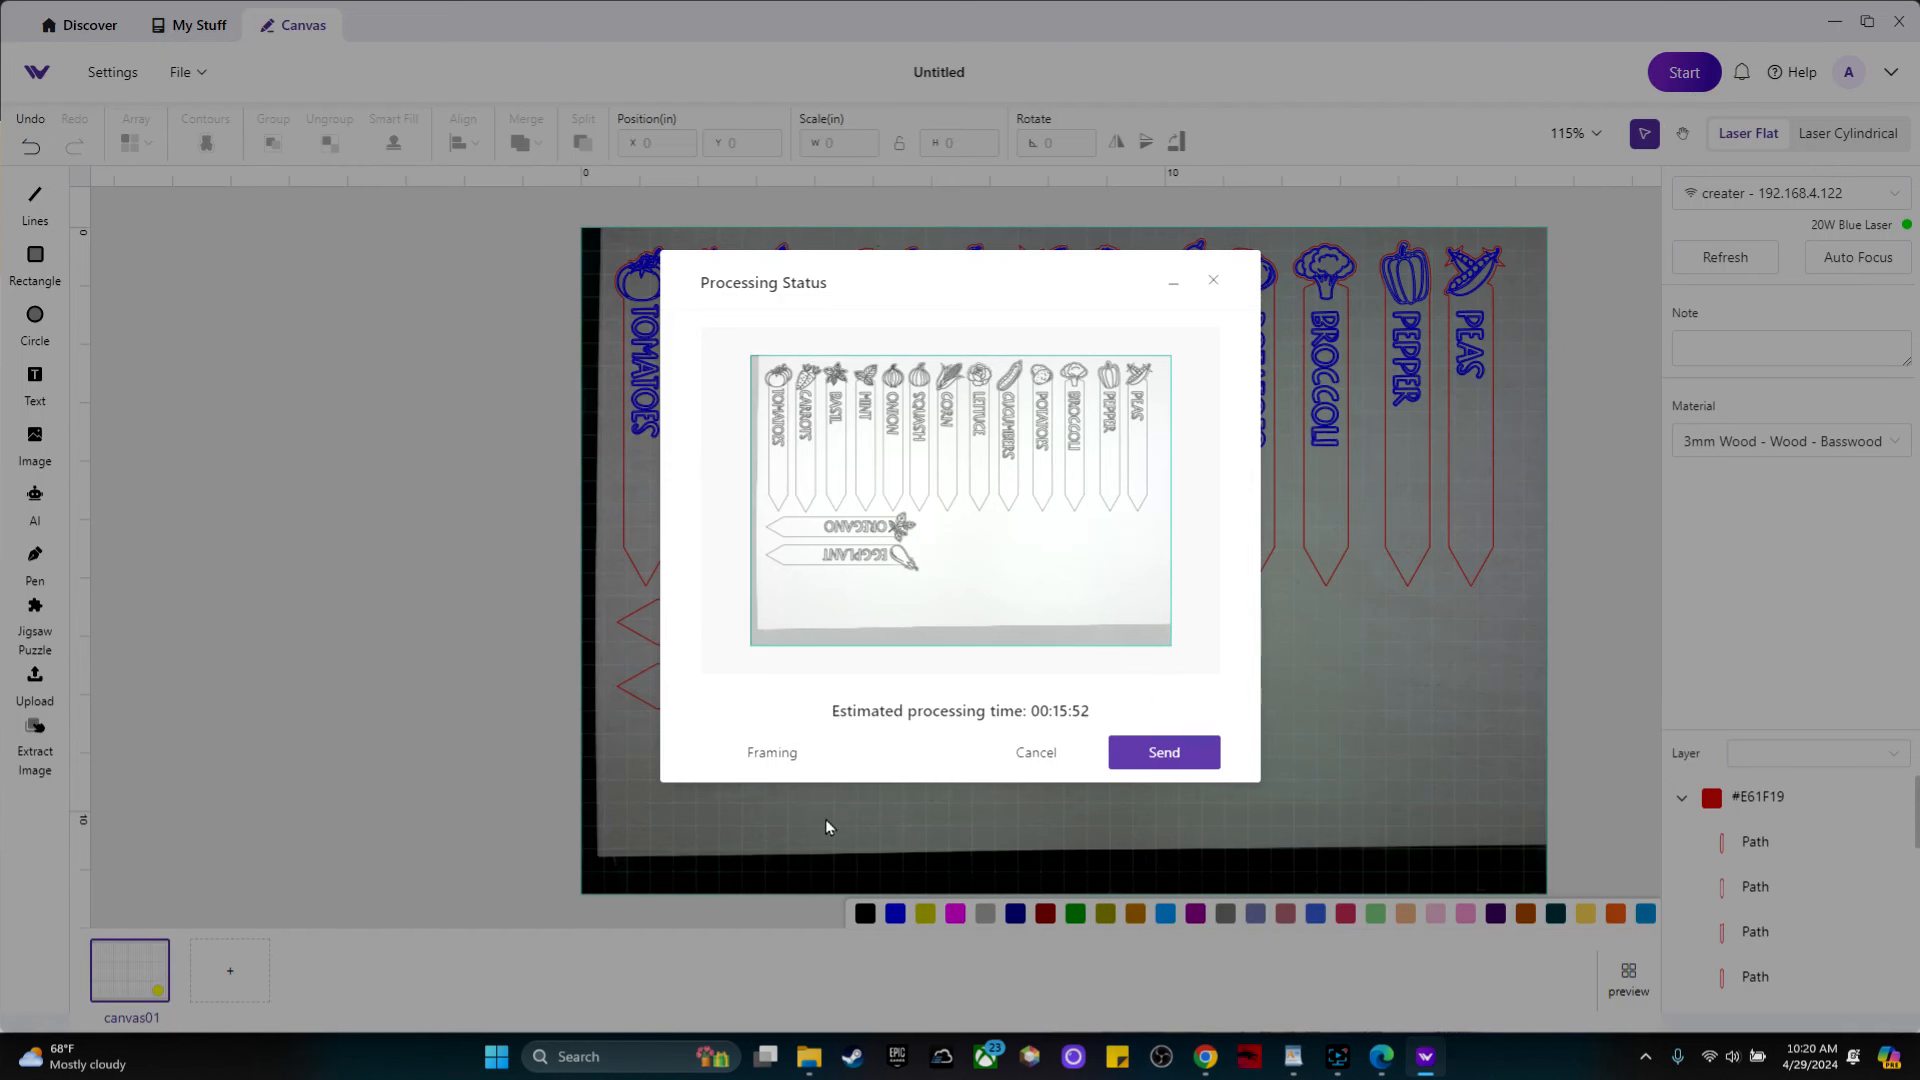
Task: Open Windows Start menu
Action: coord(496,1057)
